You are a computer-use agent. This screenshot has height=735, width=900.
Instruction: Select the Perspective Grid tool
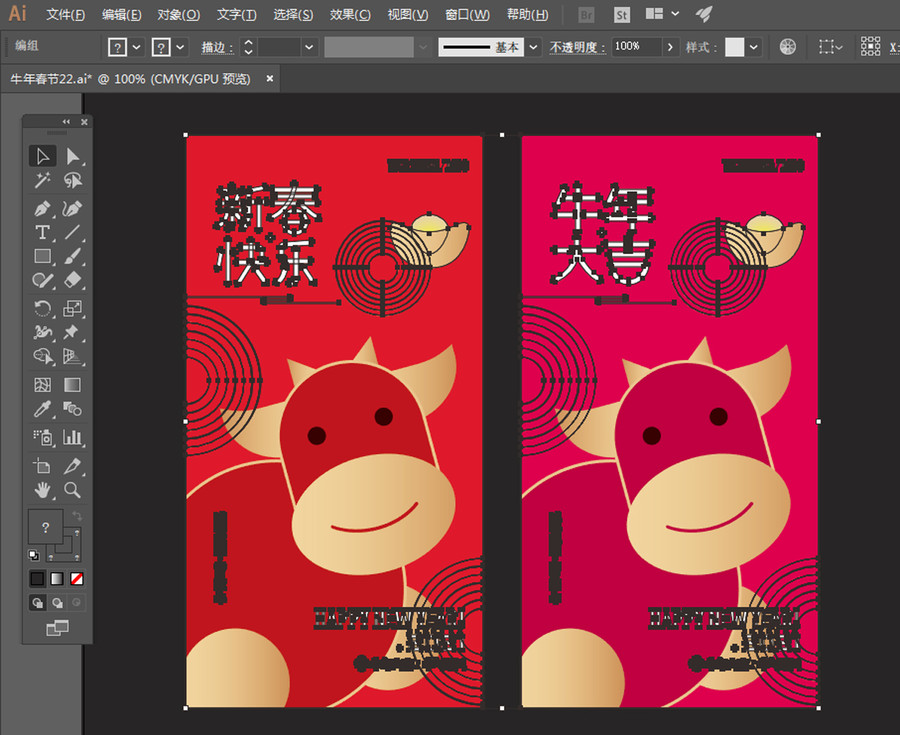(72, 356)
